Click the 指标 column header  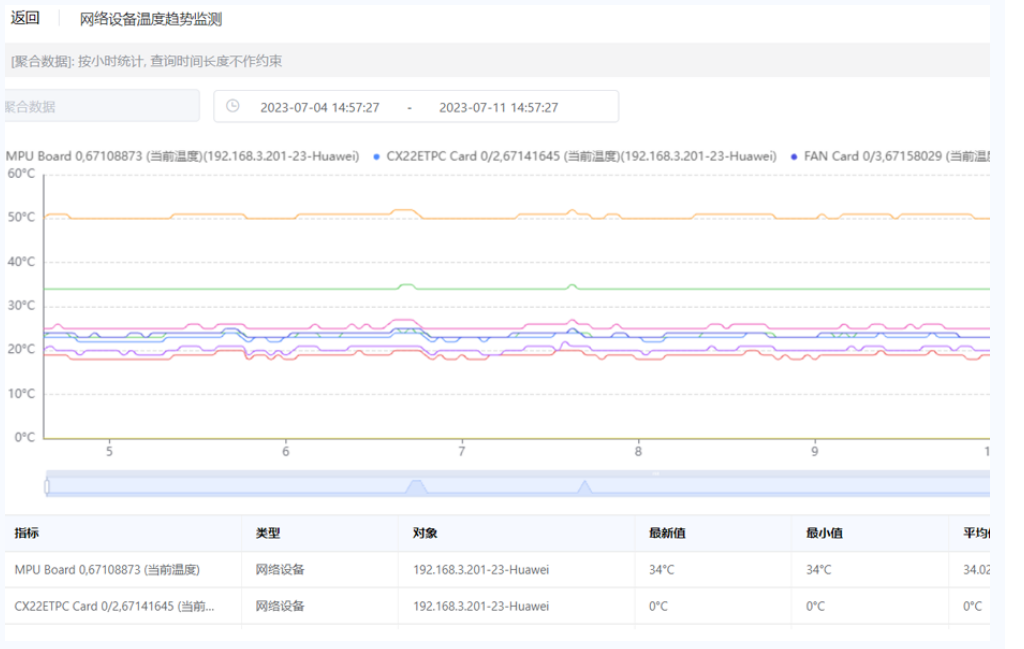(x=27, y=533)
